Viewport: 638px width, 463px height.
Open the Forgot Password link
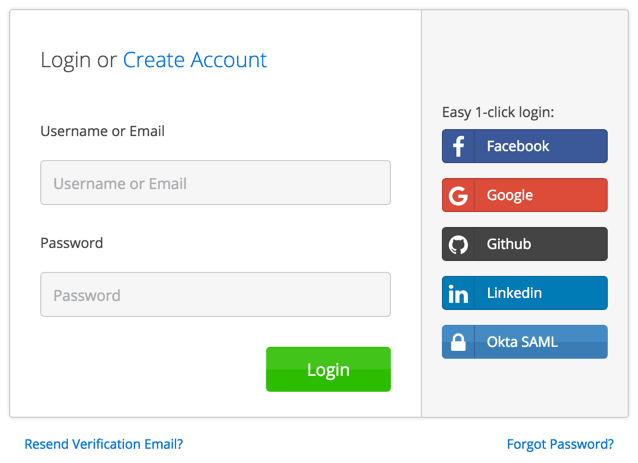[560, 444]
